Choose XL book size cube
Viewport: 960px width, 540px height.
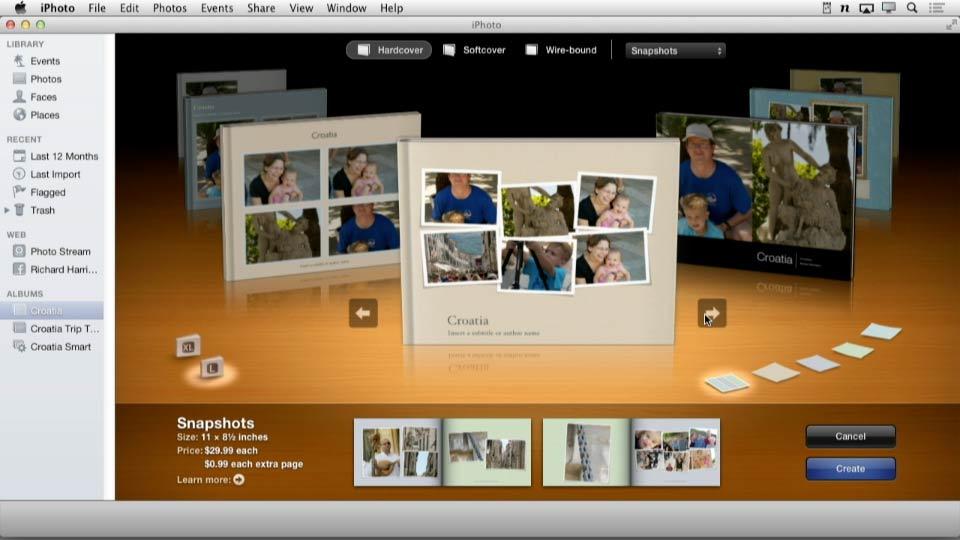[x=188, y=347]
